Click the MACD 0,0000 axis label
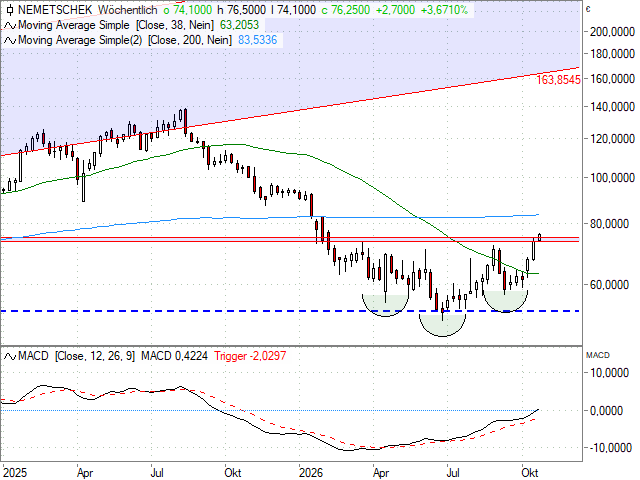The width and height of the screenshot is (640, 480). (x=607, y=411)
